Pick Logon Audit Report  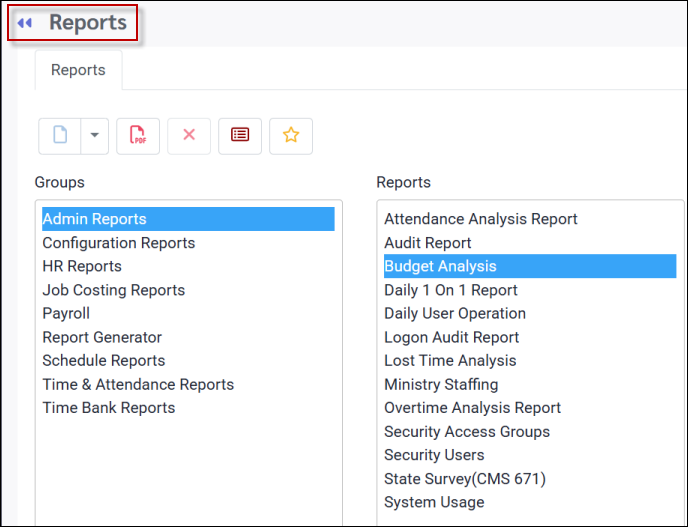pyautogui.click(x=530, y=337)
